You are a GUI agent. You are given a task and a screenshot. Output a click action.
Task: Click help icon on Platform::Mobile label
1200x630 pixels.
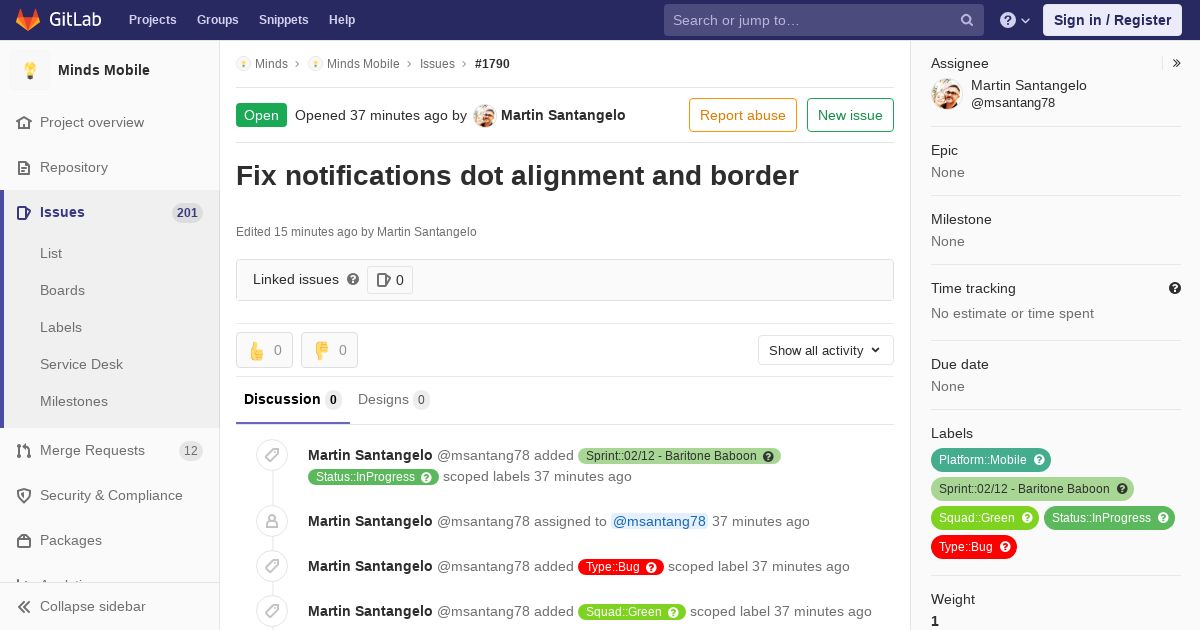pos(1039,460)
